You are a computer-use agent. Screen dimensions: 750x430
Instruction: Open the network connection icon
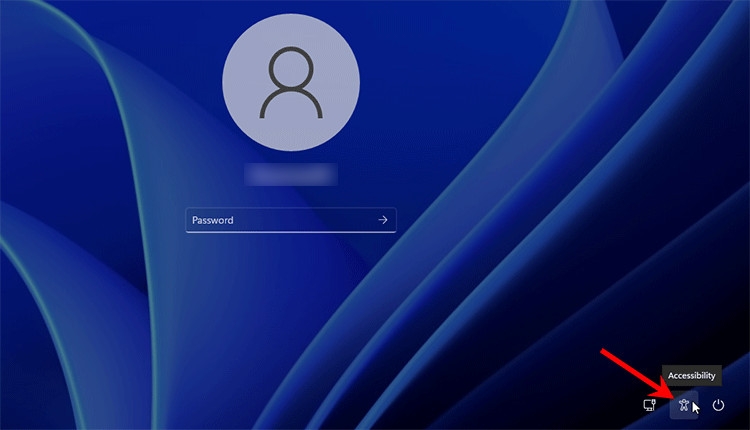pyautogui.click(x=650, y=405)
